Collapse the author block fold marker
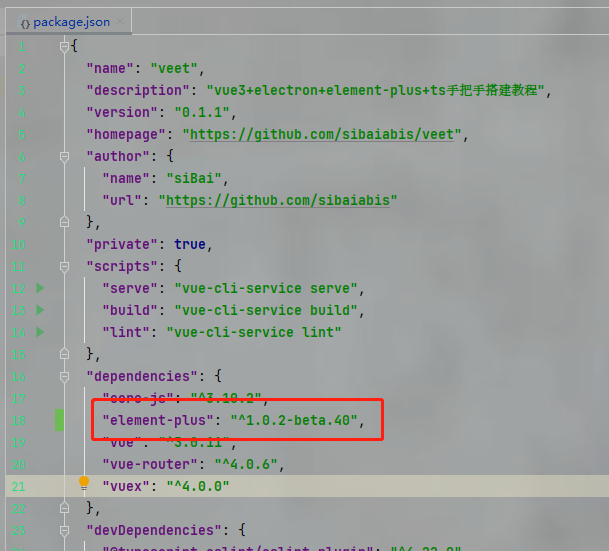The height and width of the screenshot is (551, 609). (64, 157)
